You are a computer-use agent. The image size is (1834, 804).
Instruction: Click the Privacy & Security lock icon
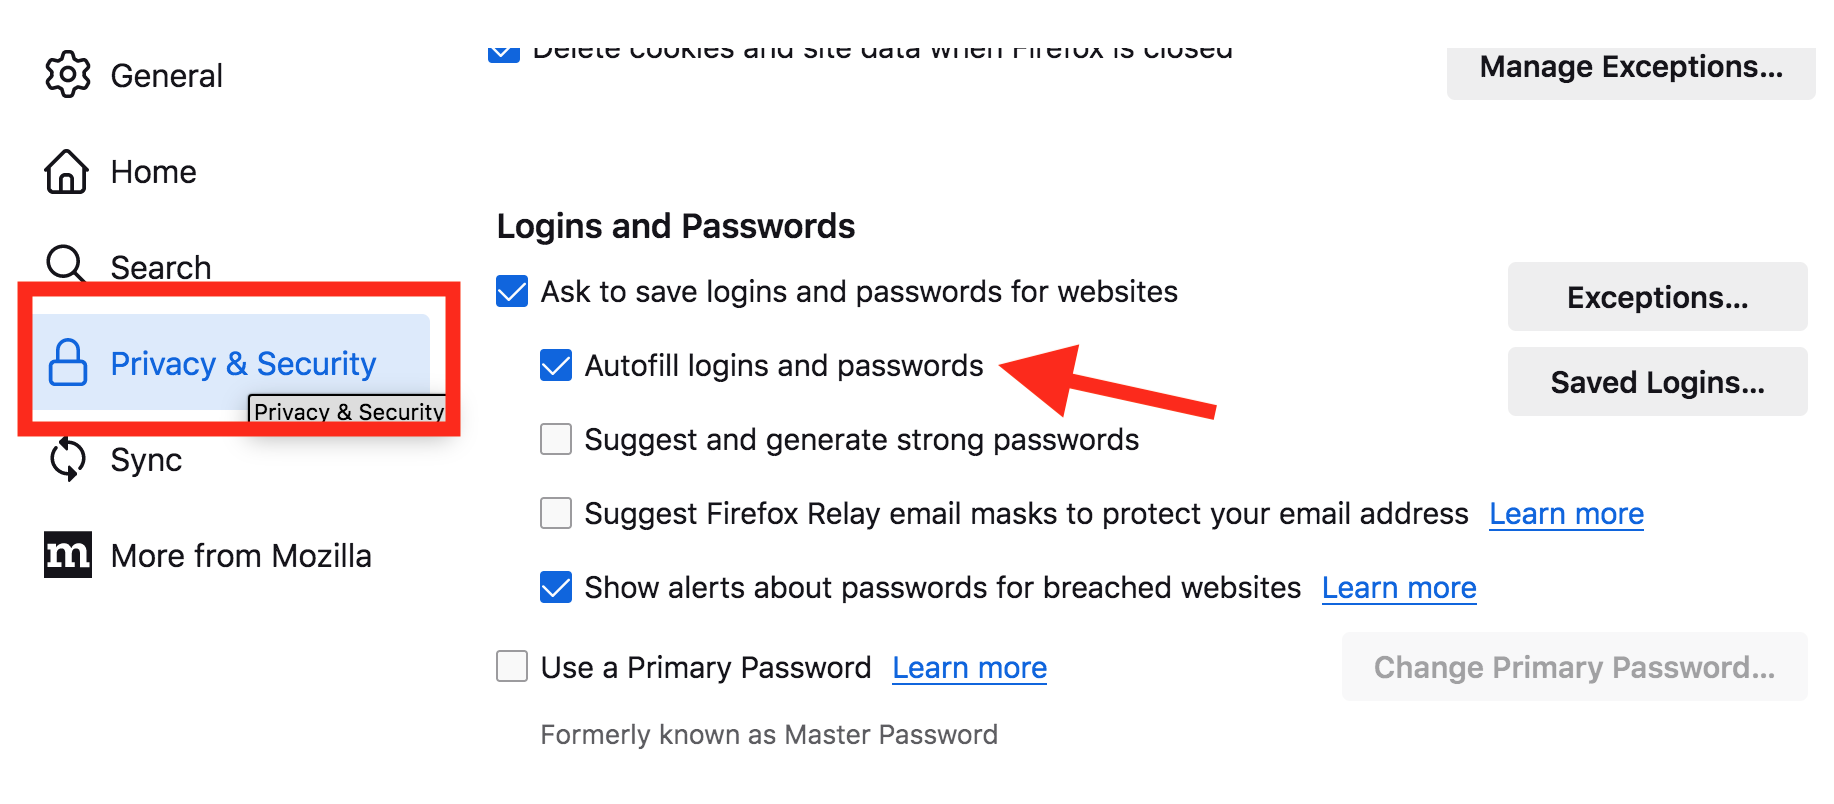pyautogui.click(x=68, y=363)
